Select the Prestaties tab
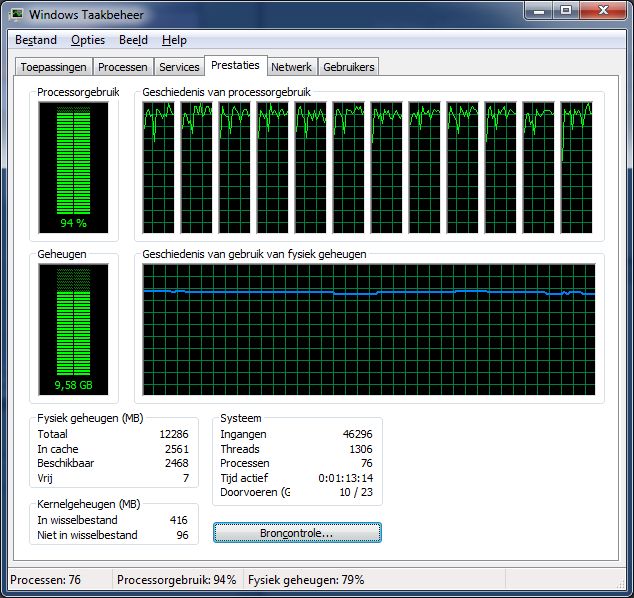Screen dimensions: 634x598 (x=235, y=65)
